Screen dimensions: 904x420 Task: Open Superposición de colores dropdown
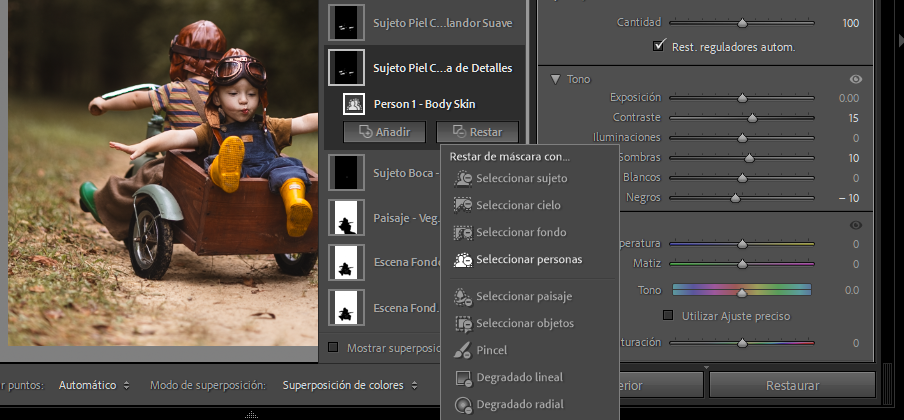pyautogui.click(x=349, y=385)
